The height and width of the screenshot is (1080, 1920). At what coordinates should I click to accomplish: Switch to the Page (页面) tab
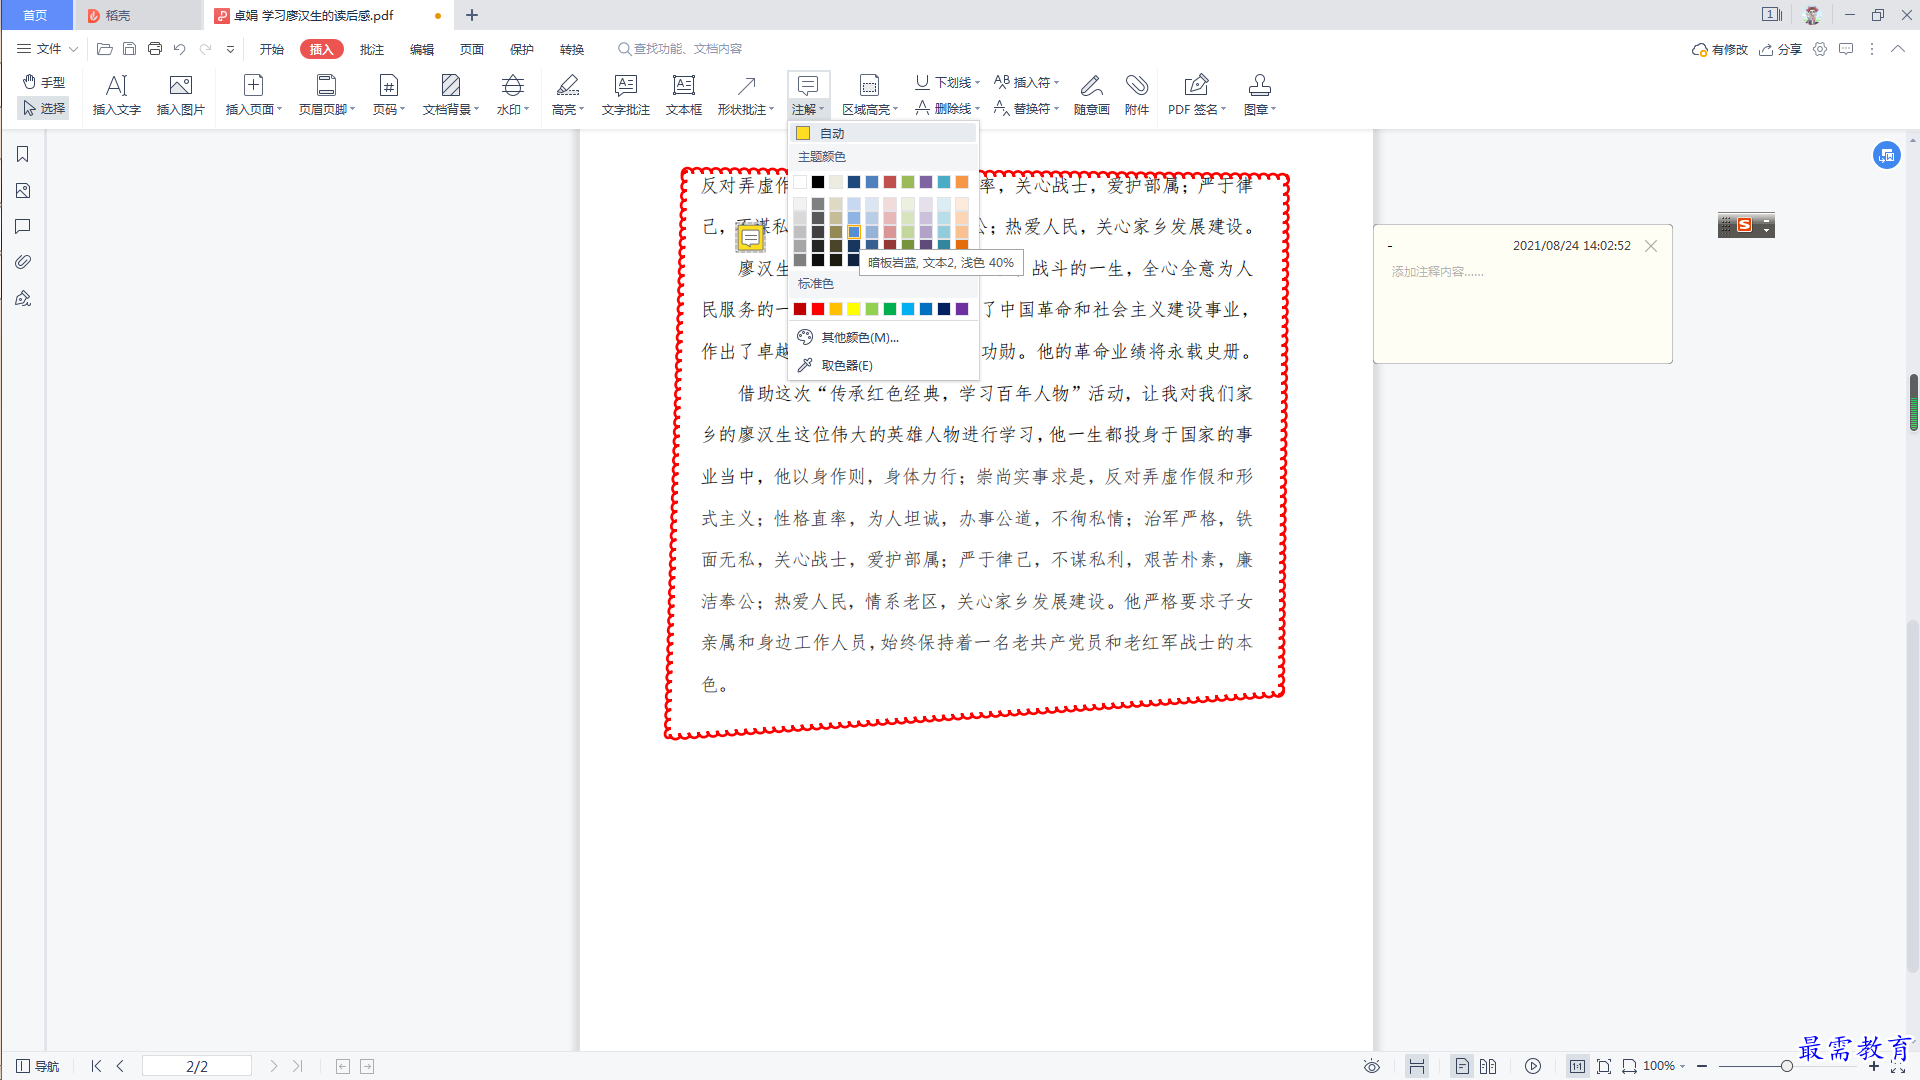[472, 49]
